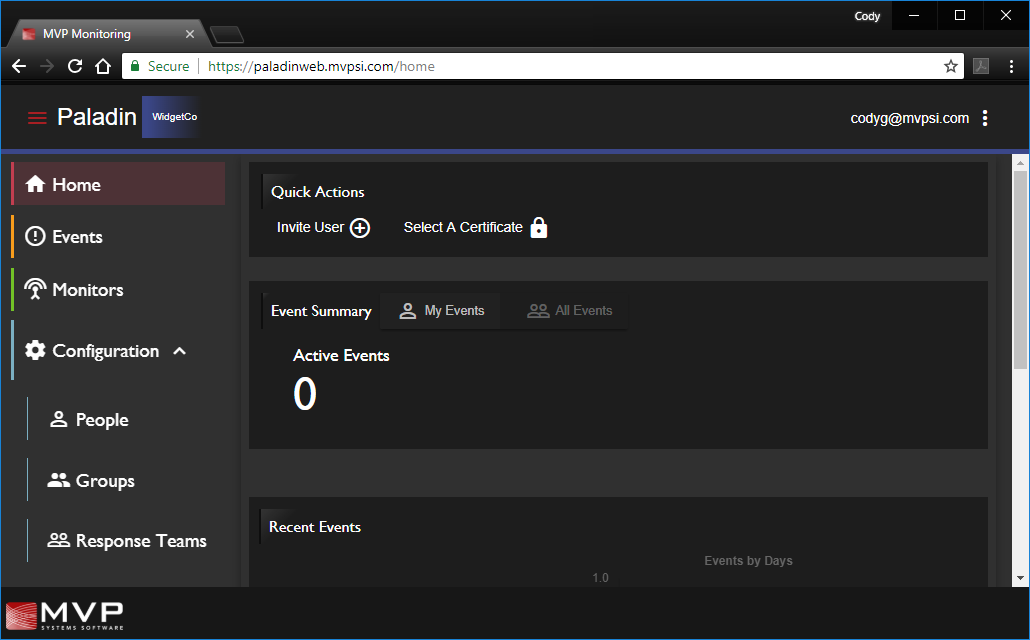1030x640 pixels.
Task: Click the page scrollbar down arrow
Action: [x=1020, y=578]
